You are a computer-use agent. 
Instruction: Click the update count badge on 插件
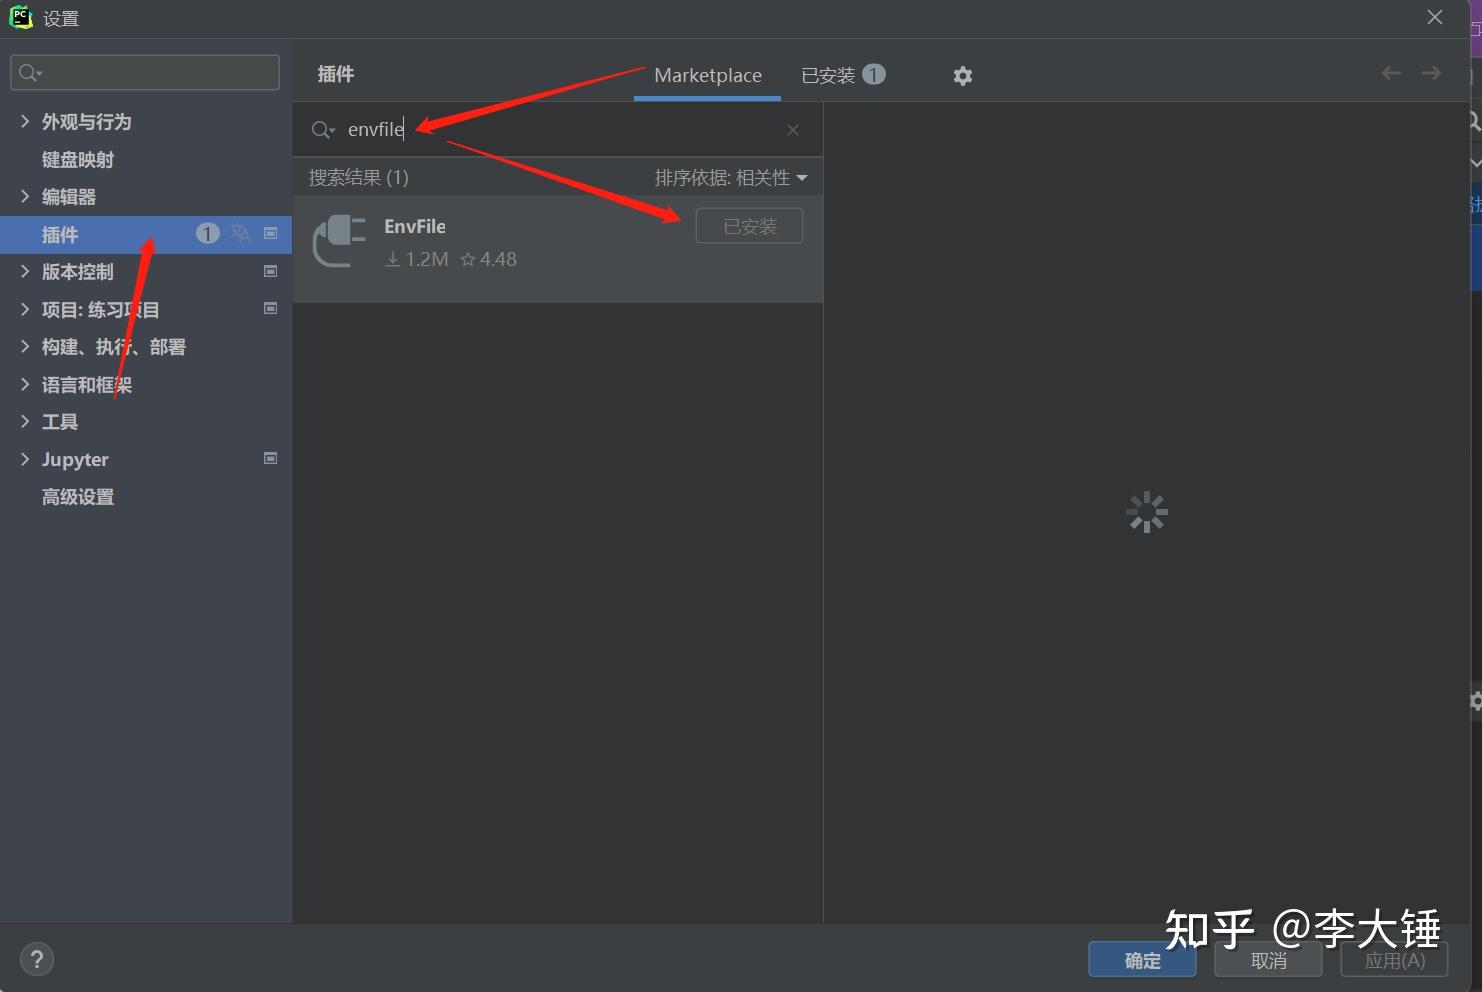coord(207,233)
